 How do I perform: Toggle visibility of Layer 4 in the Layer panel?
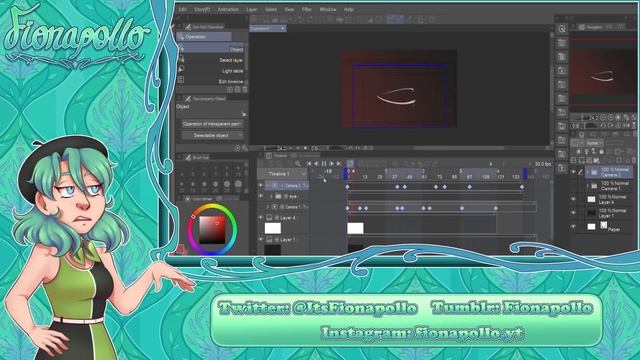coord(573,199)
